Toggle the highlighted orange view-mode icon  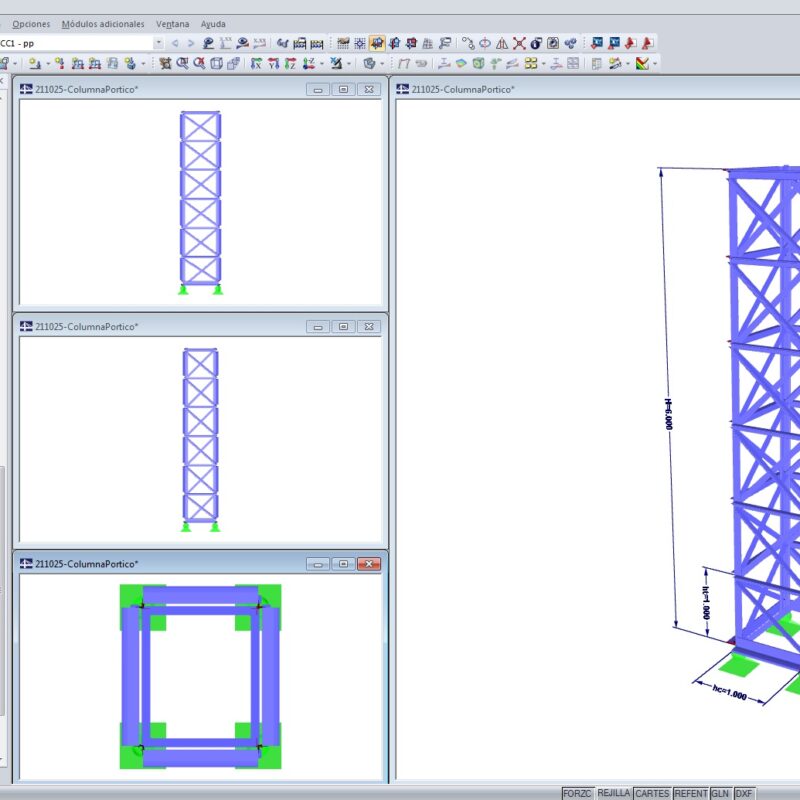[x=377, y=43]
